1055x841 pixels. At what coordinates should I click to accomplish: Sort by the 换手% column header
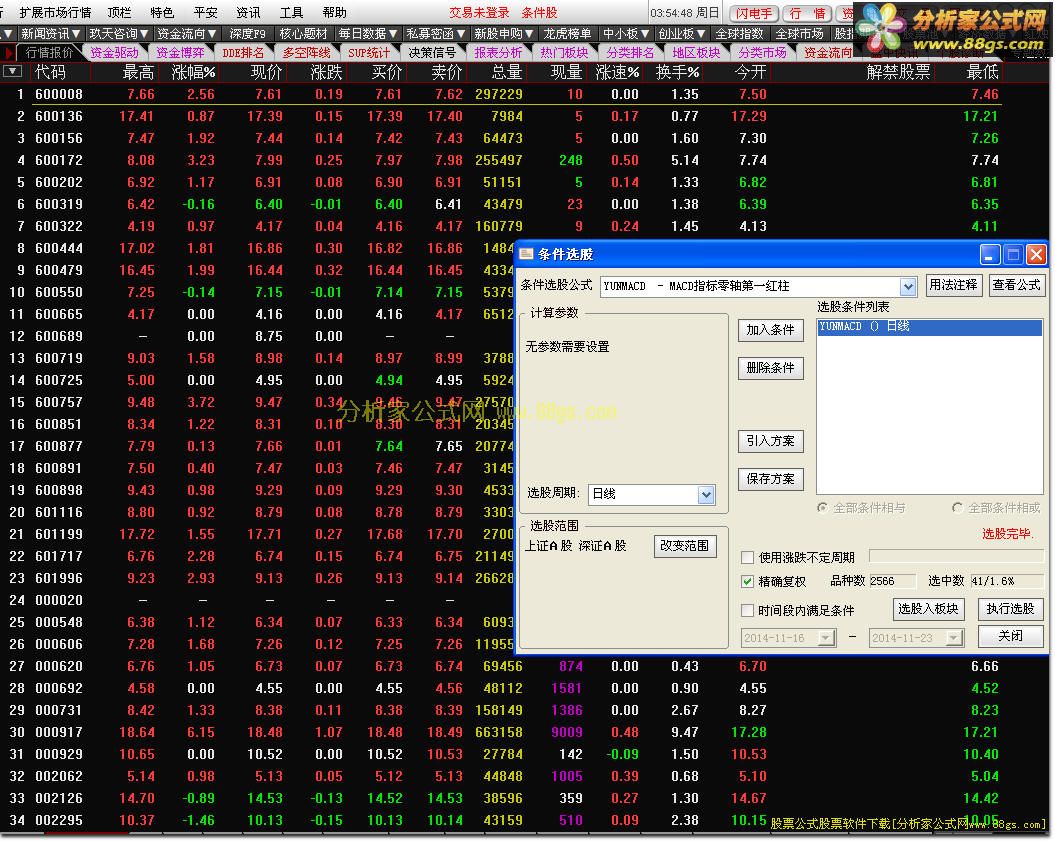pyautogui.click(x=678, y=72)
